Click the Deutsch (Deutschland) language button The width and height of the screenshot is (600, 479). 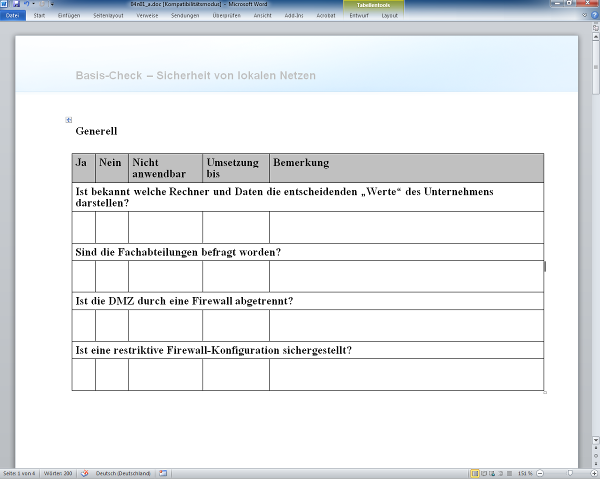point(115,473)
